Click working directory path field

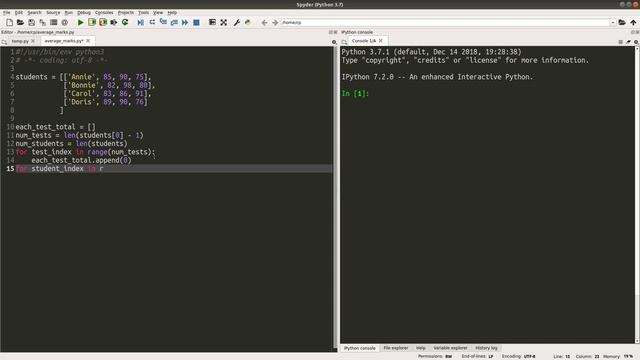pyautogui.click(x=446, y=22)
